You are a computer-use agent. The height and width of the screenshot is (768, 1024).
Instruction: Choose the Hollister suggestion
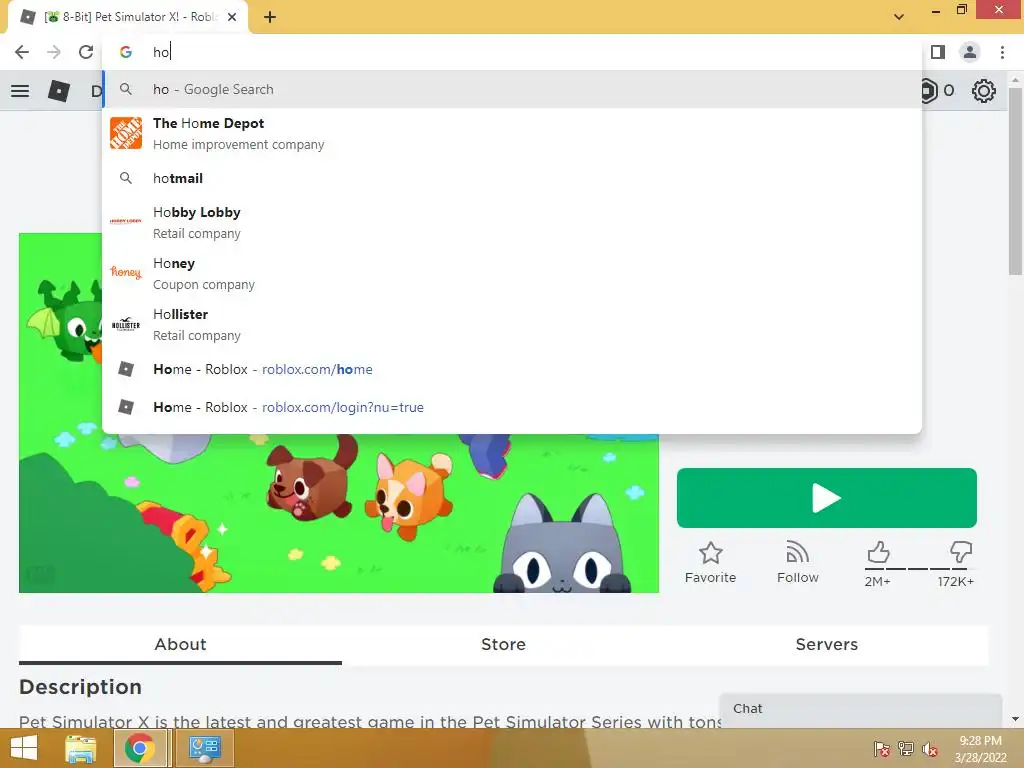click(x=512, y=324)
